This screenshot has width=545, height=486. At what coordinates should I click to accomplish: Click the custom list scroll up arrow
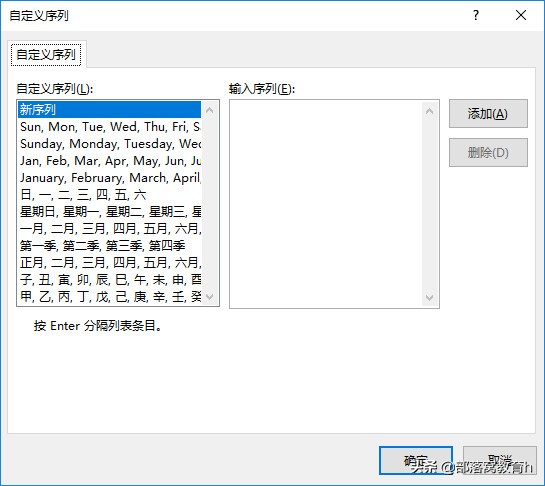(210, 110)
